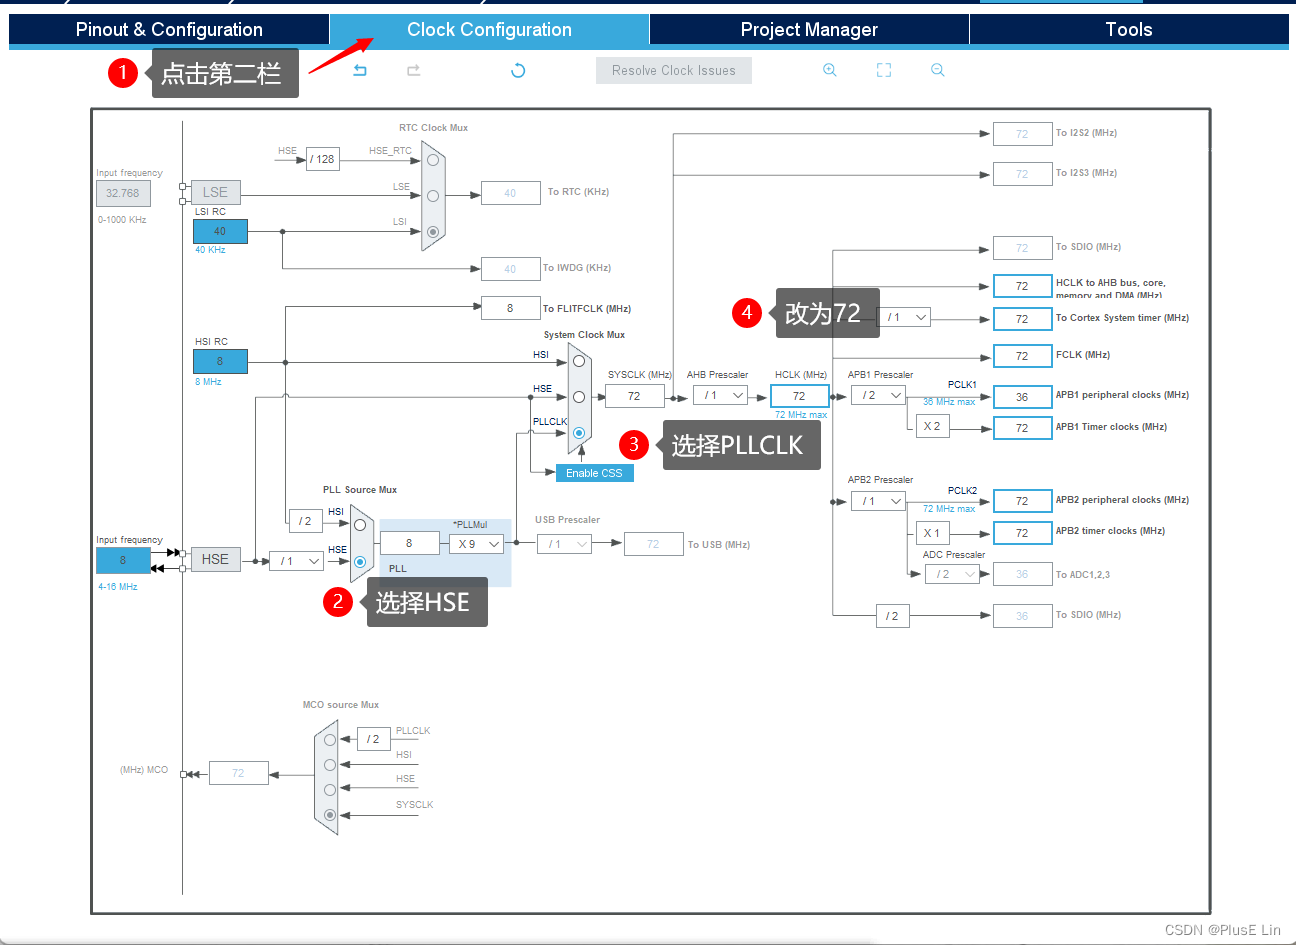Open the USB Prescaler dropdown
1296x945 pixels.
tap(564, 544)
